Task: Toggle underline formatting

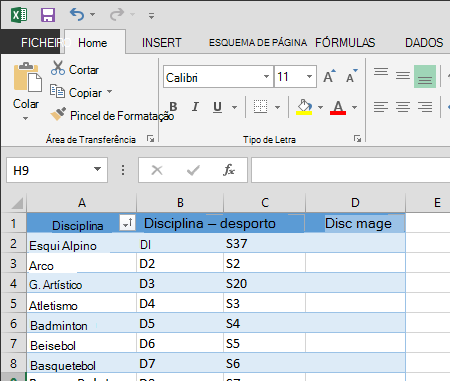Action: point(217,107)
